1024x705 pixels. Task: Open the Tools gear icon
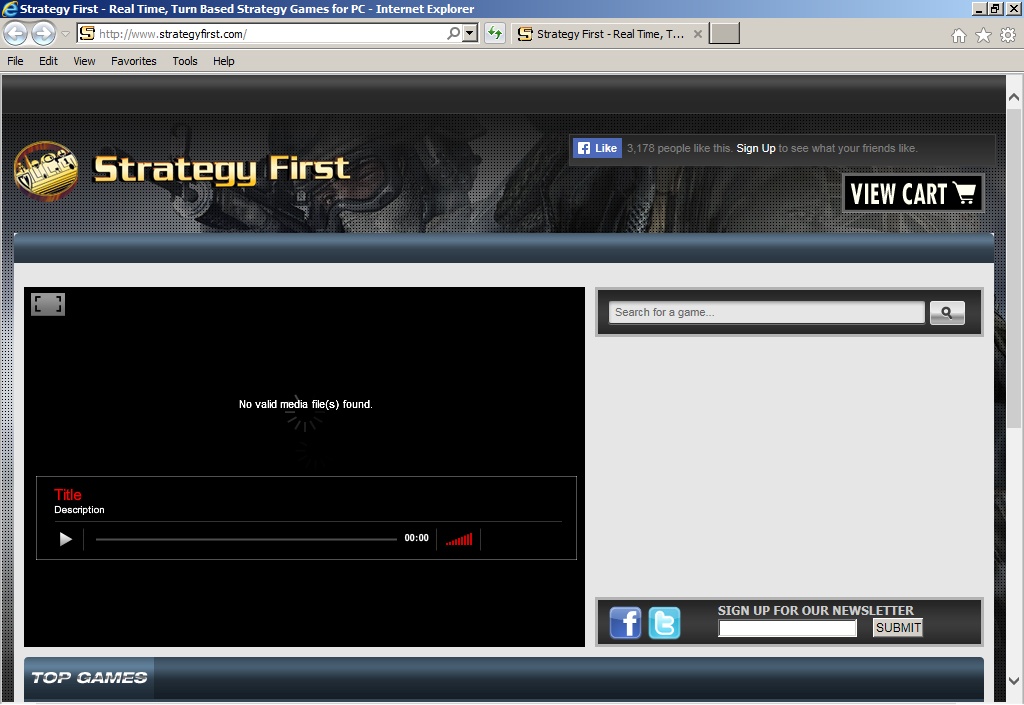point(1008,35)
